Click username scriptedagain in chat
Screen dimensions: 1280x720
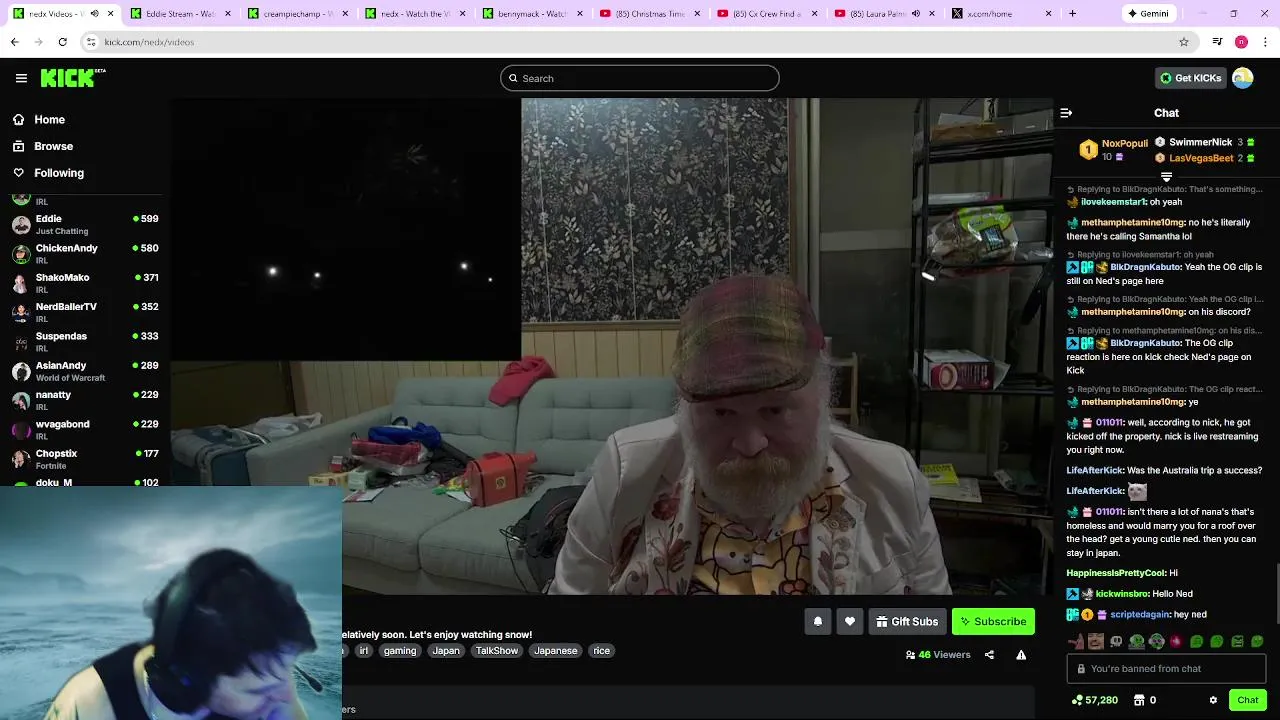click(1140, 615)
